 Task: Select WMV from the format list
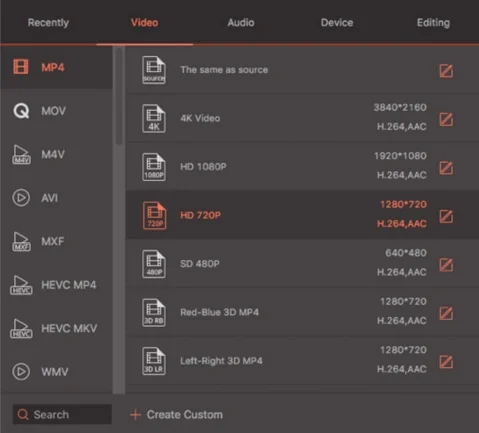click(56, 372)
